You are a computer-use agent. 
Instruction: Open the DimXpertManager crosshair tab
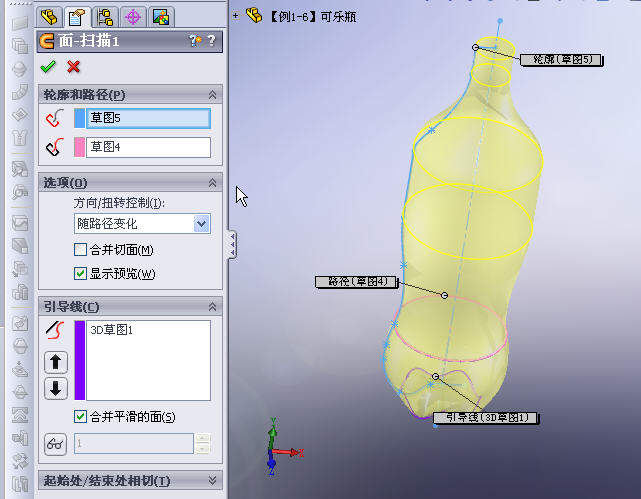pos(133,17)
